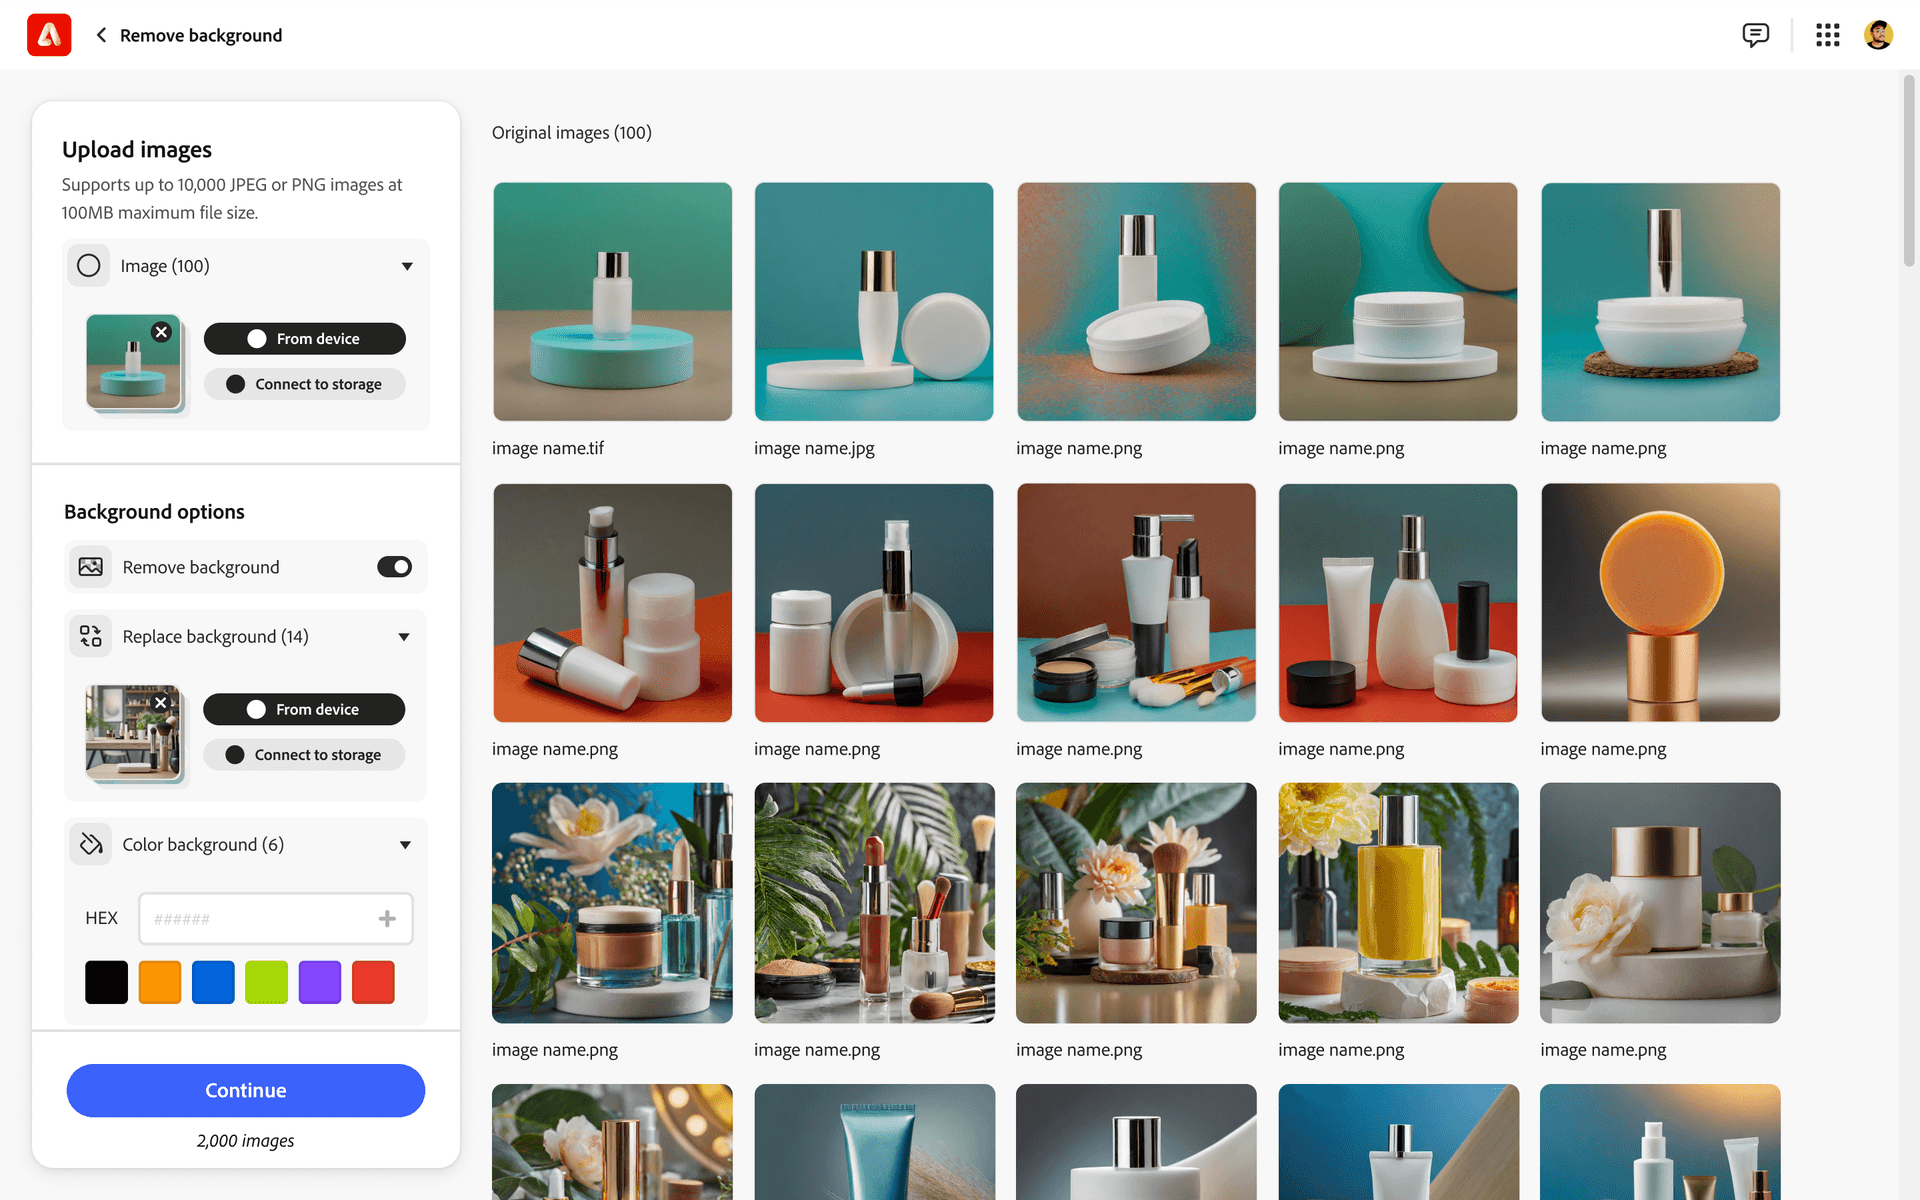Viewport: 1920px width, 1200px height.
Task: Select the blue tube product image thumbnail
Action: tap(874, 1142)
